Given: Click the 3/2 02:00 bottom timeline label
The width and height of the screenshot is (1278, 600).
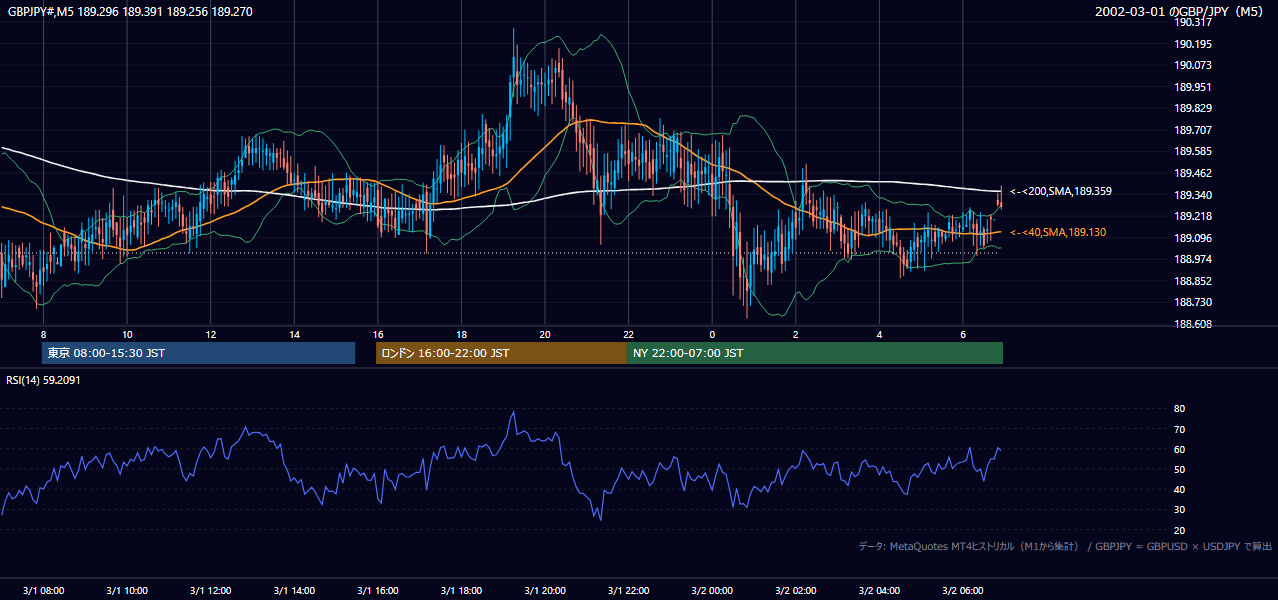Looking at the screenshot, I should coord(796,590).
